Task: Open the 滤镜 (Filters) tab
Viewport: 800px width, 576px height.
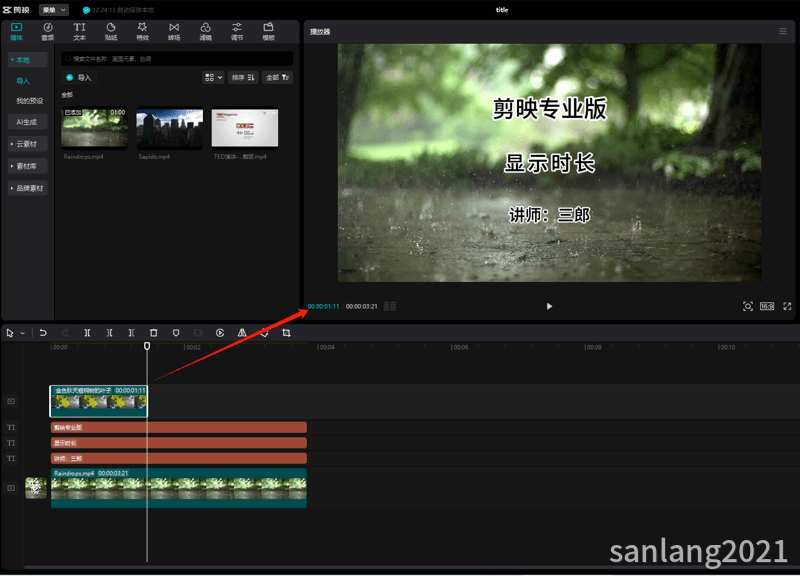Action: (205, 31)
